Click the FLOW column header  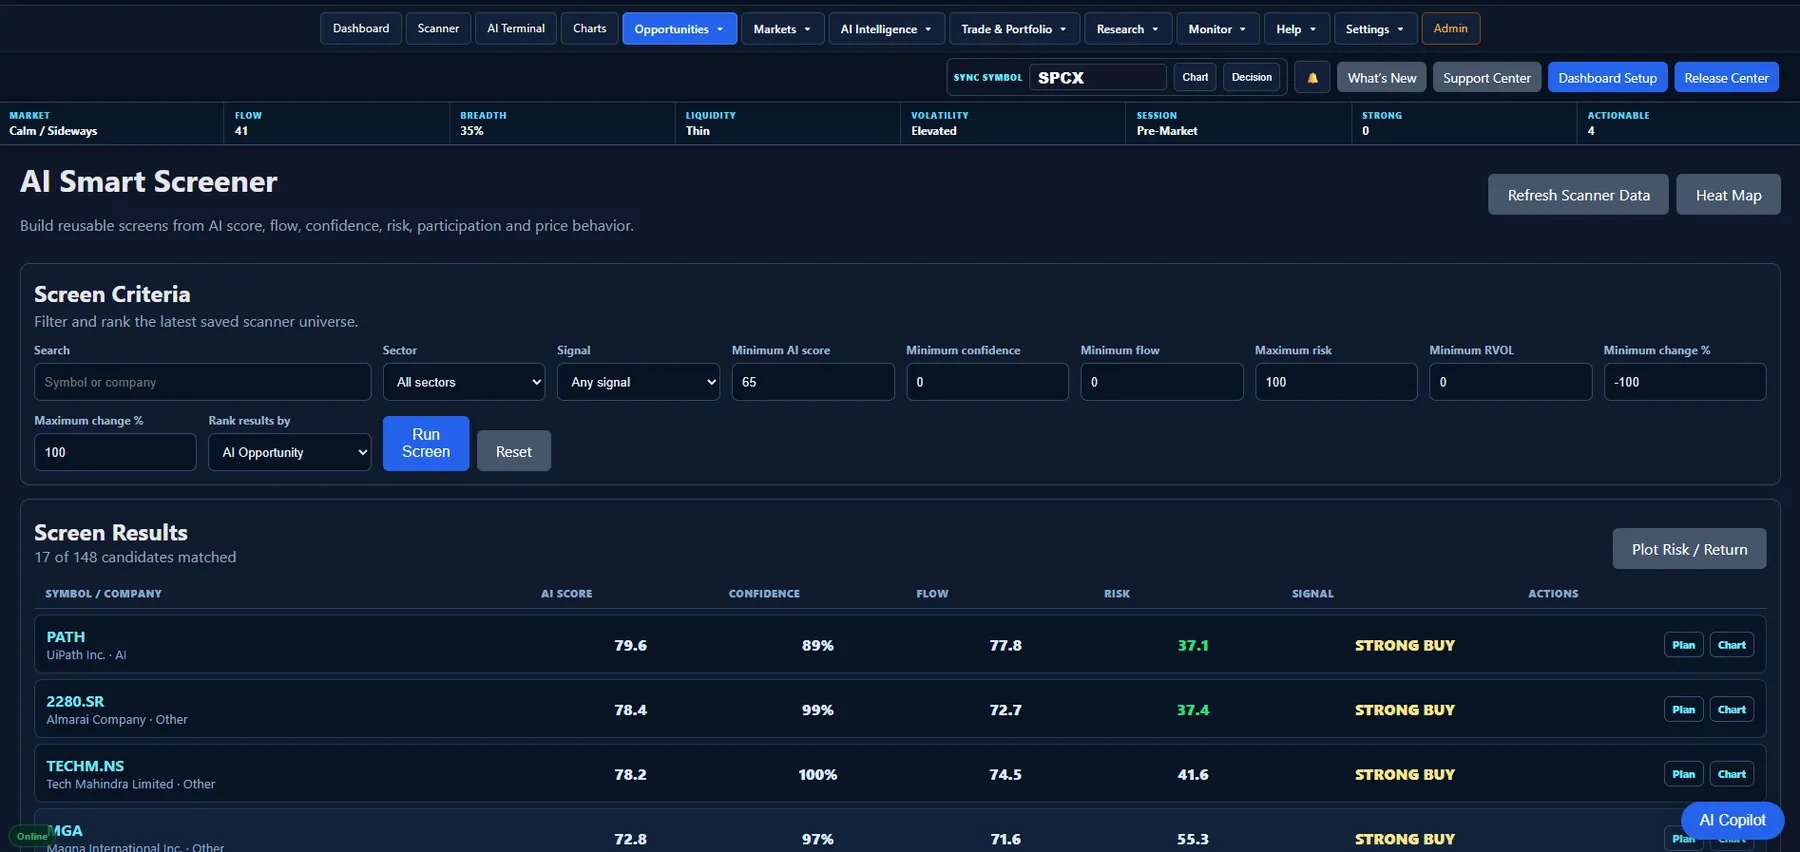pos(932,594)
